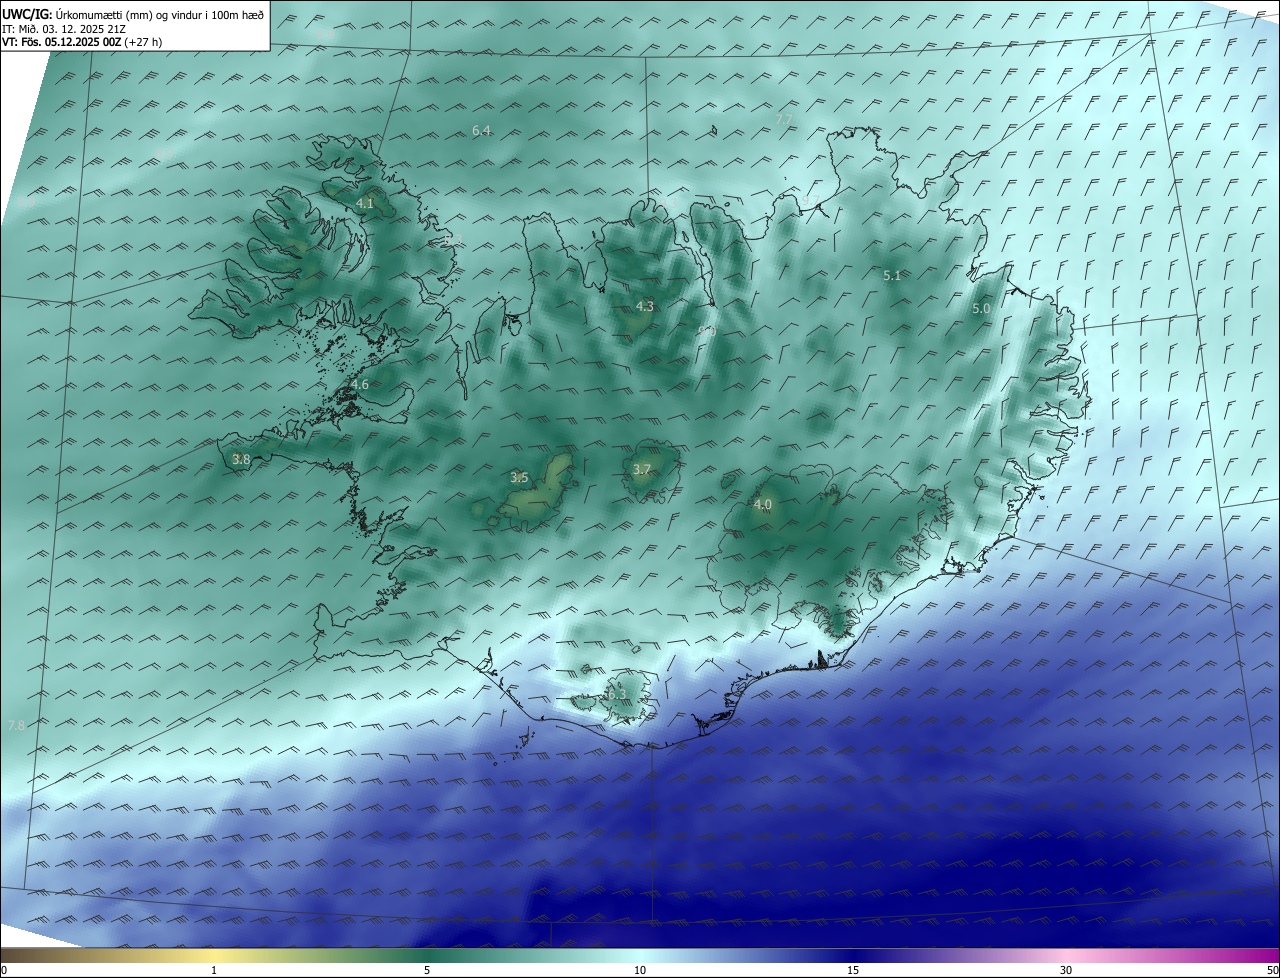Image resolution: width=1280 pixels, height=978 pixels.
Task: Click the 50 tick on the color scale
Action: tap(1272, 970)
